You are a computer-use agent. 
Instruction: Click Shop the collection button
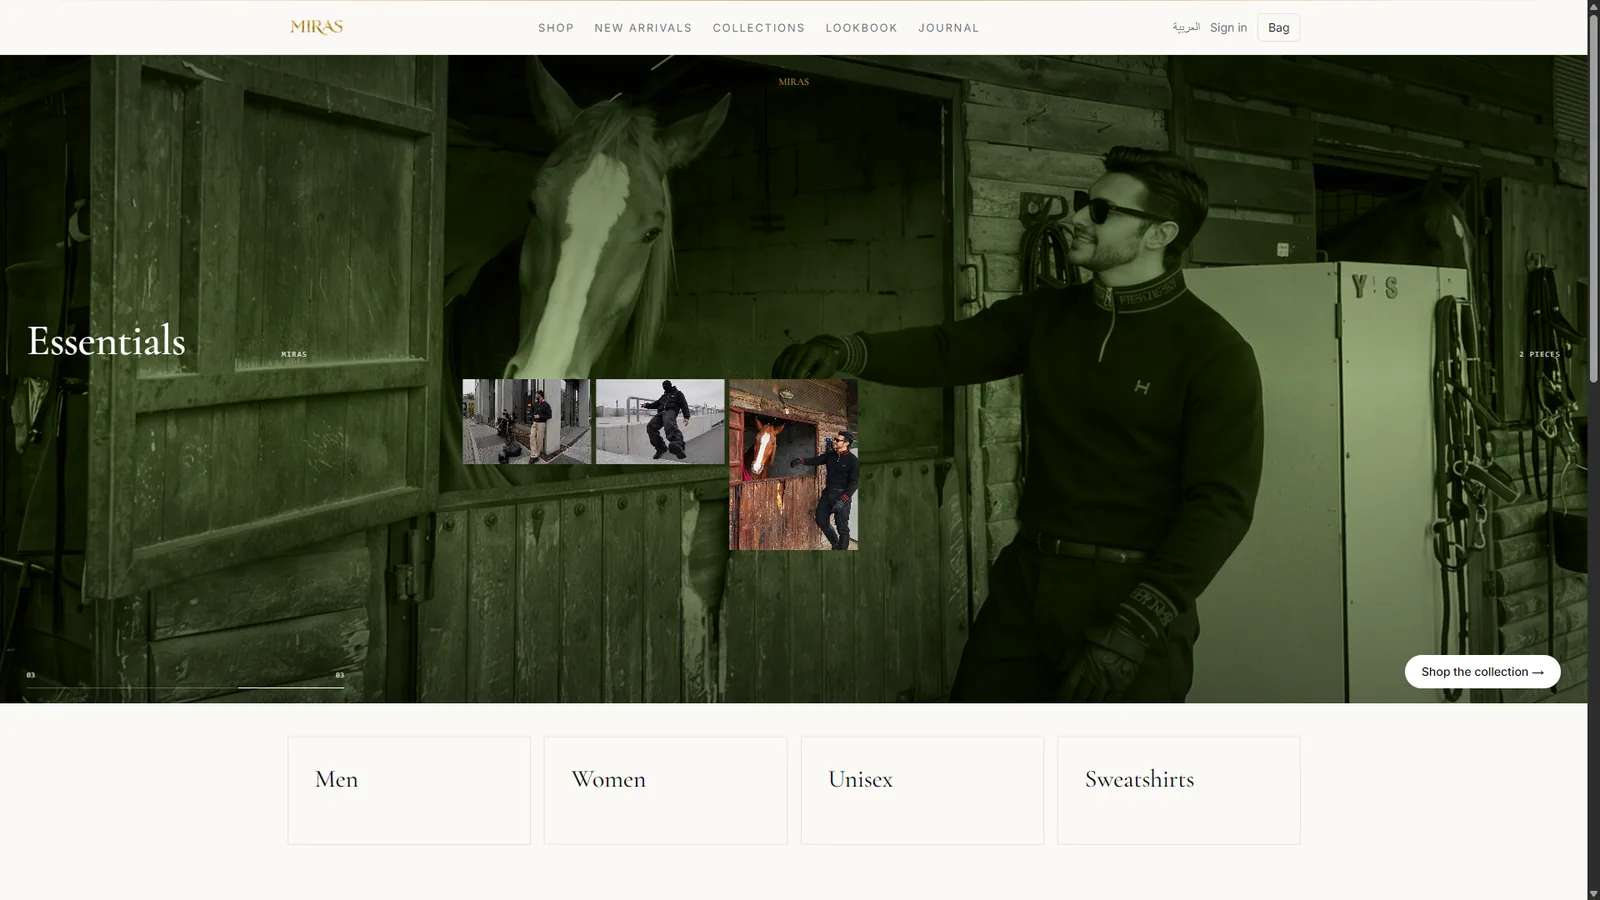click(1482, 672)
